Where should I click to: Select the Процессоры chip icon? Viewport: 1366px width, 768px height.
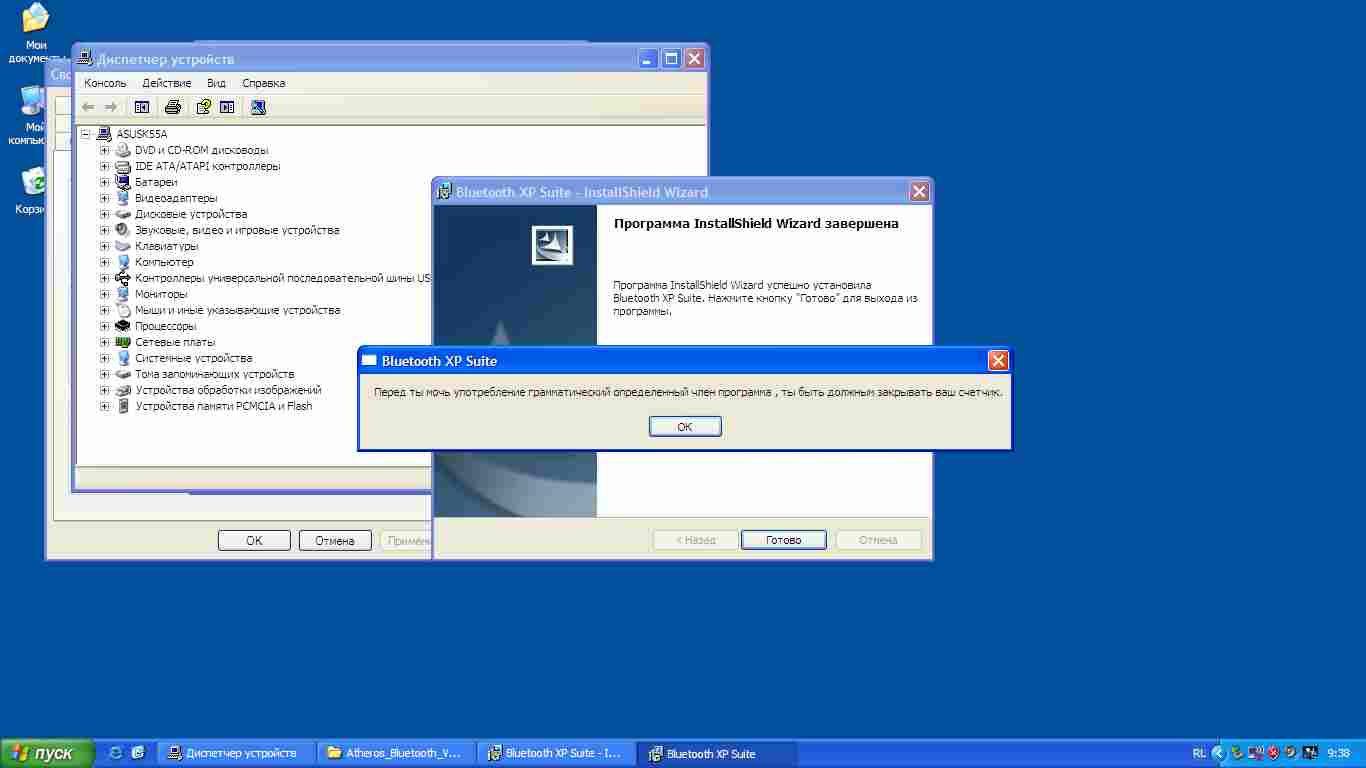coord(123,326)
